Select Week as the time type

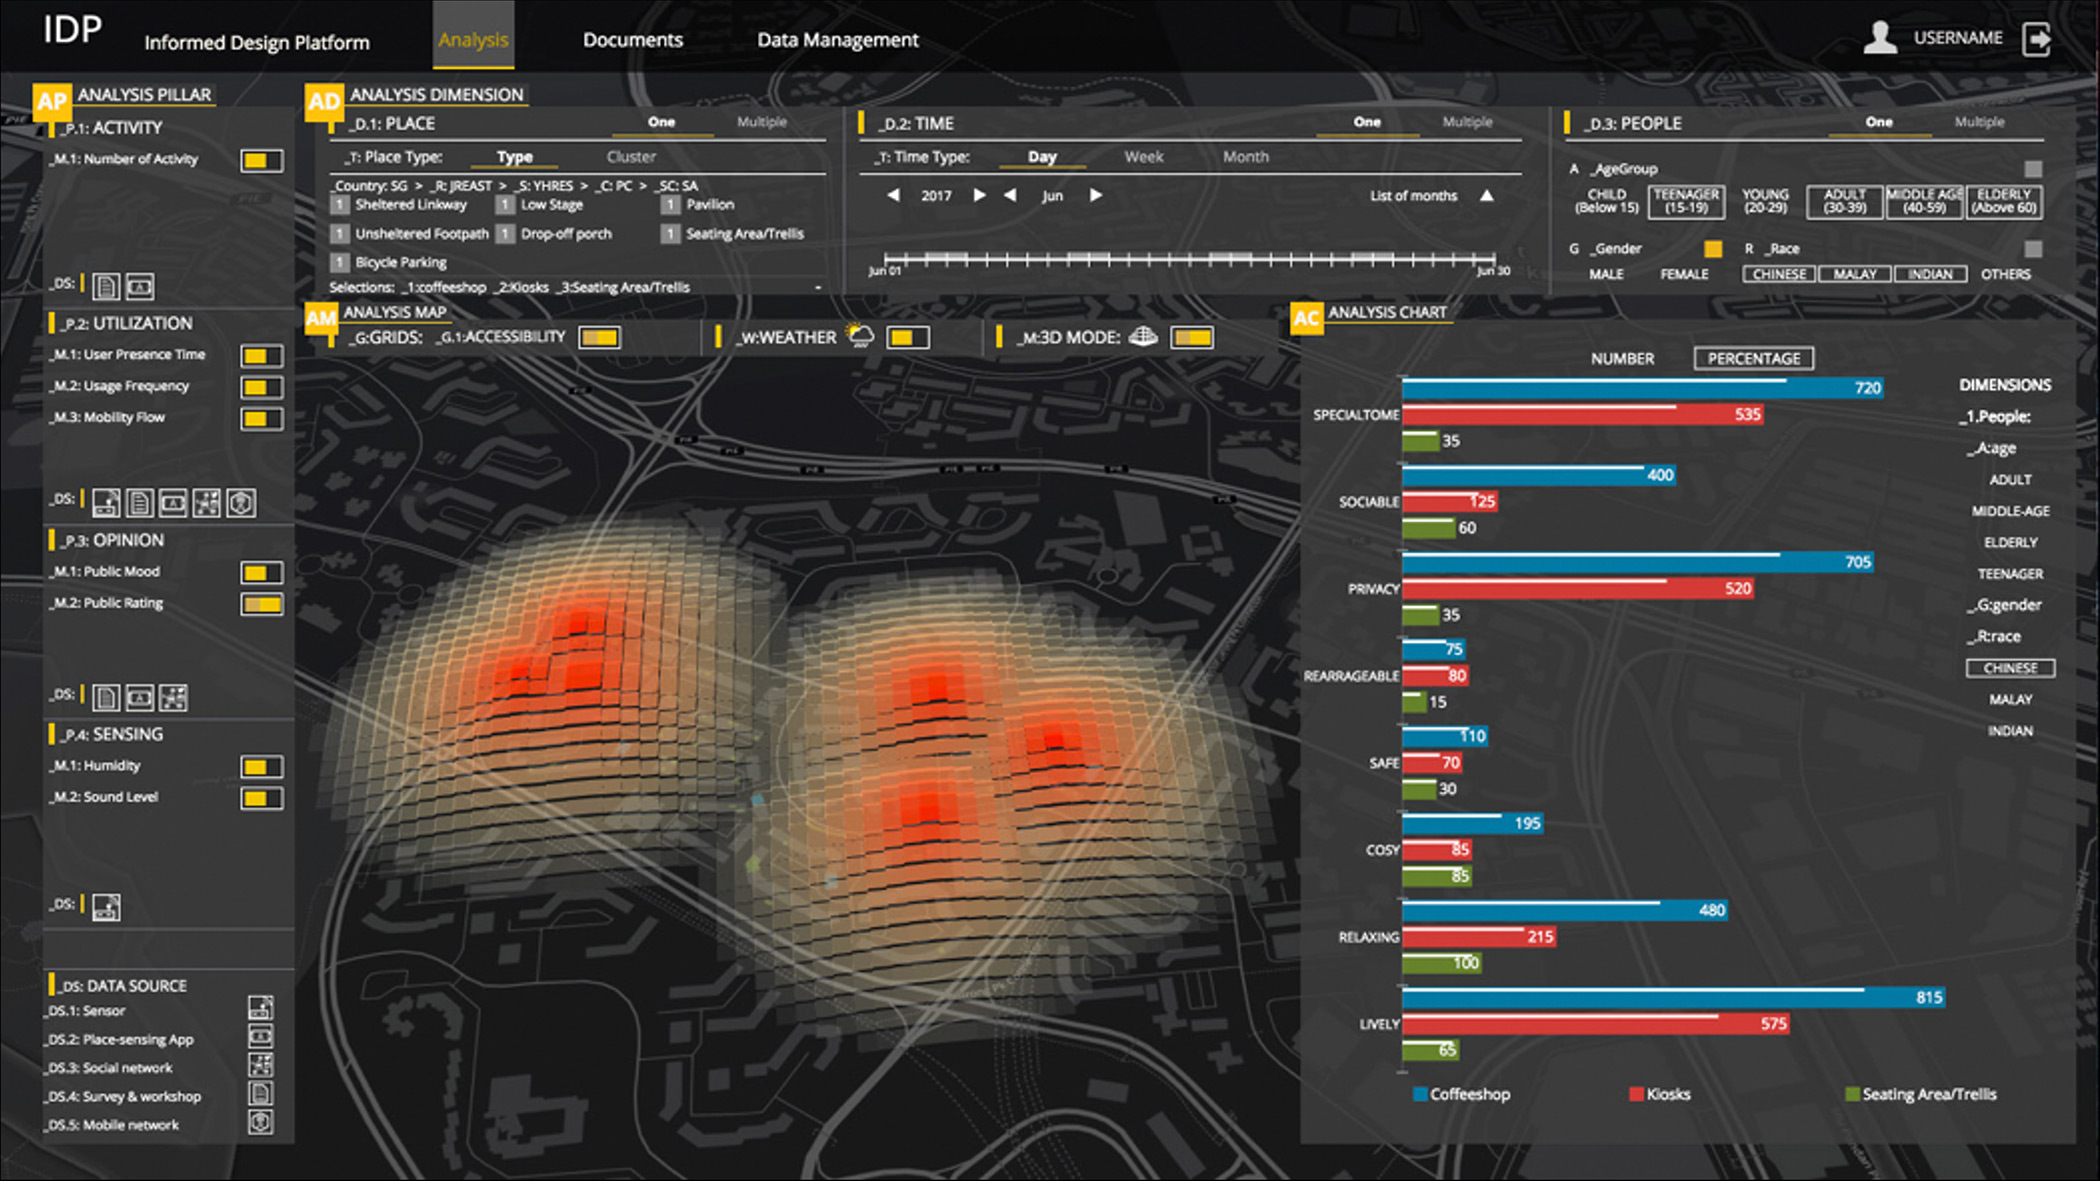[x=1143, y=157]
